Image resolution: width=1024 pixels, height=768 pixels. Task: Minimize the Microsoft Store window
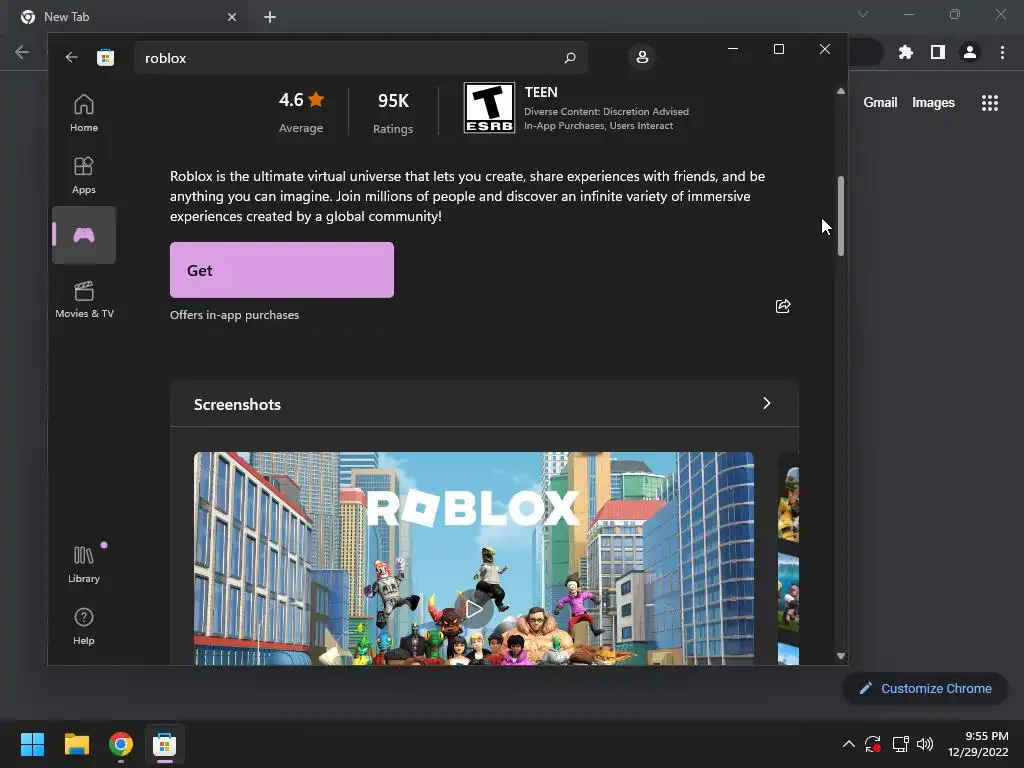tap(733, 49)
